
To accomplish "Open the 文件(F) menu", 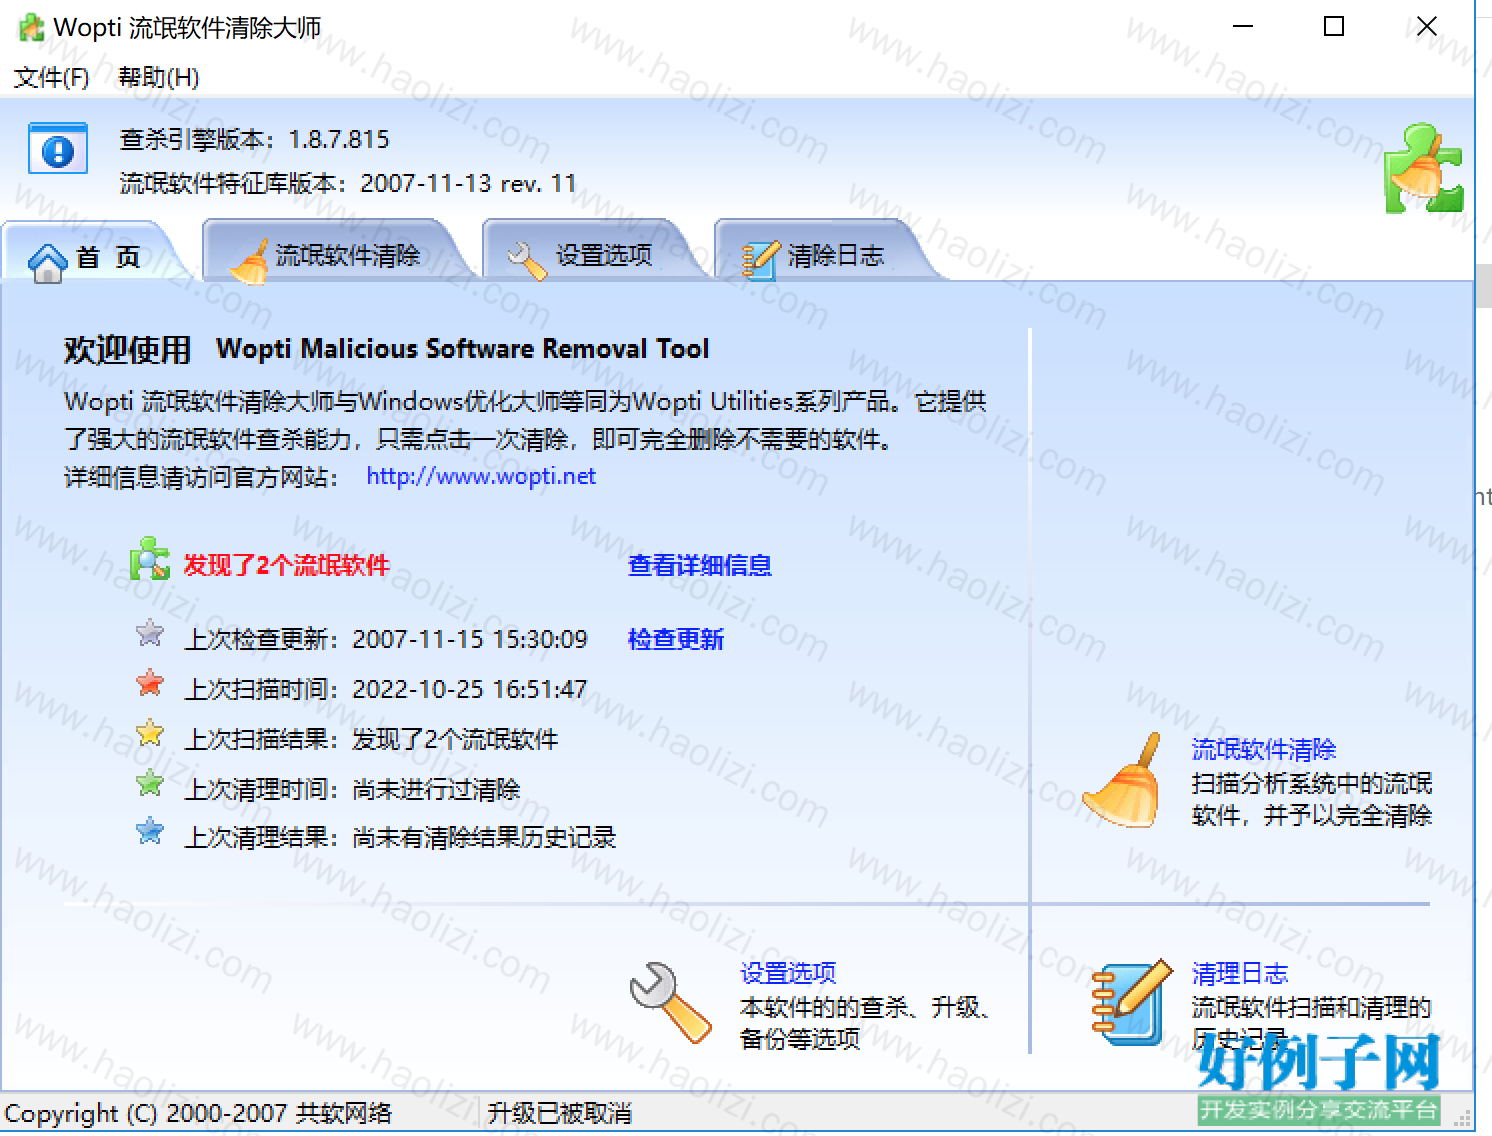I will coord(51,77).
